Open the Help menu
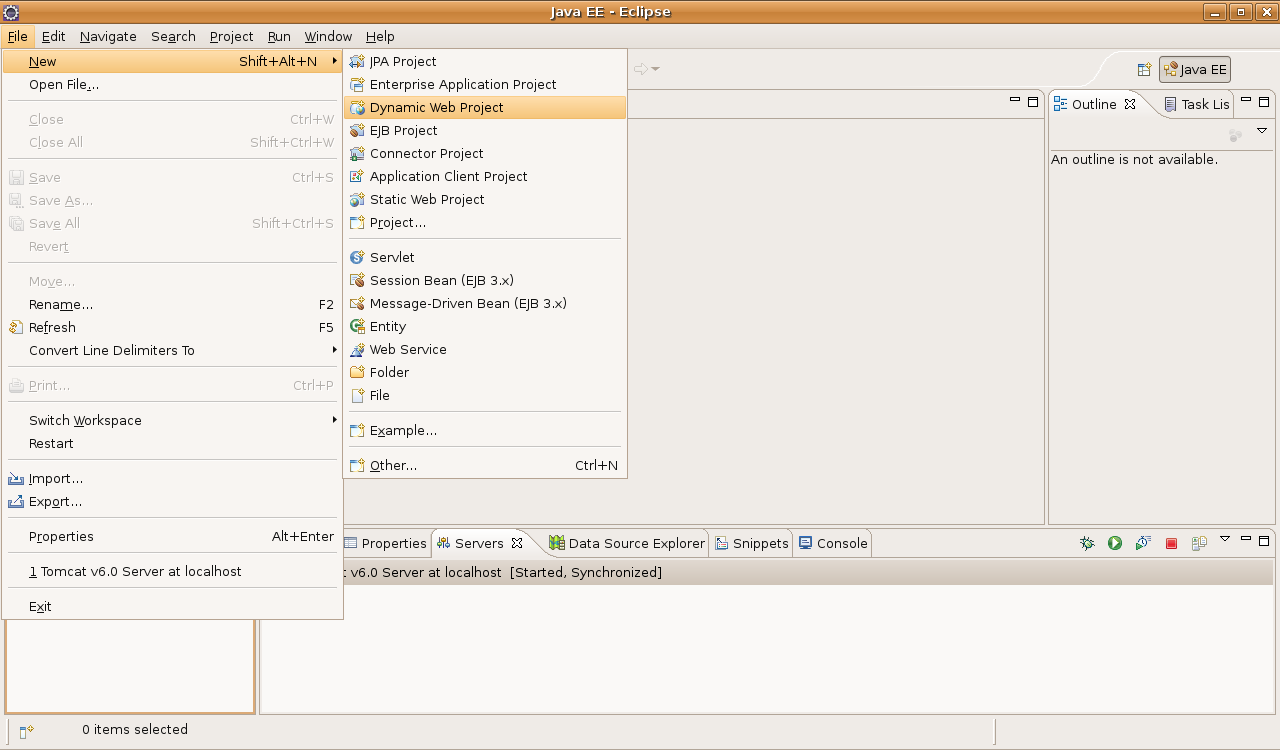 380,36
